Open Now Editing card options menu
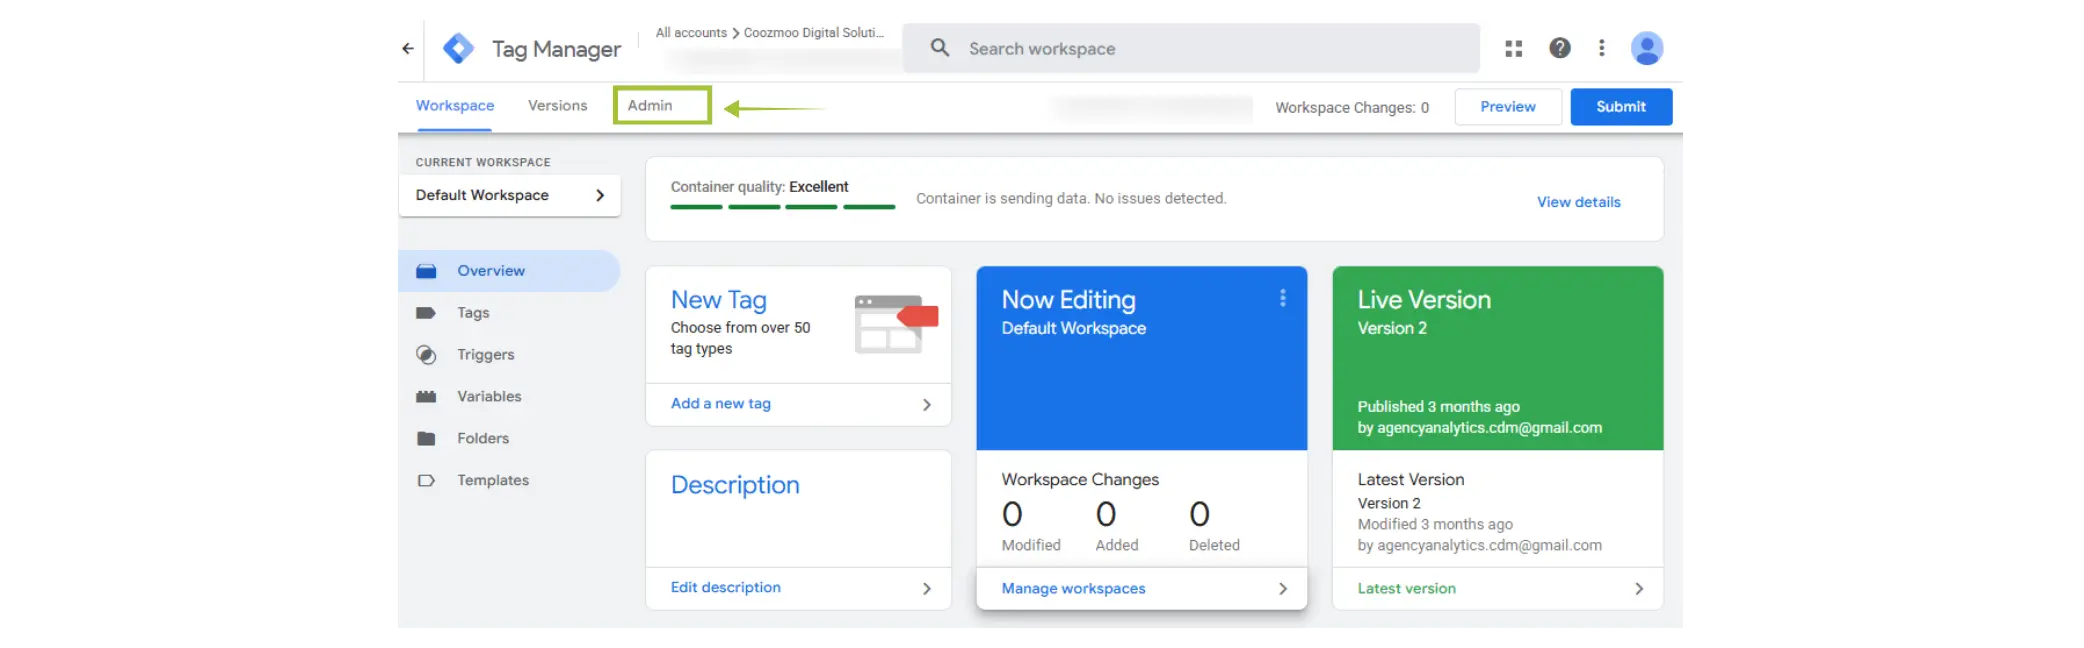This screenshot has height=648, width=2084. 1283,298
